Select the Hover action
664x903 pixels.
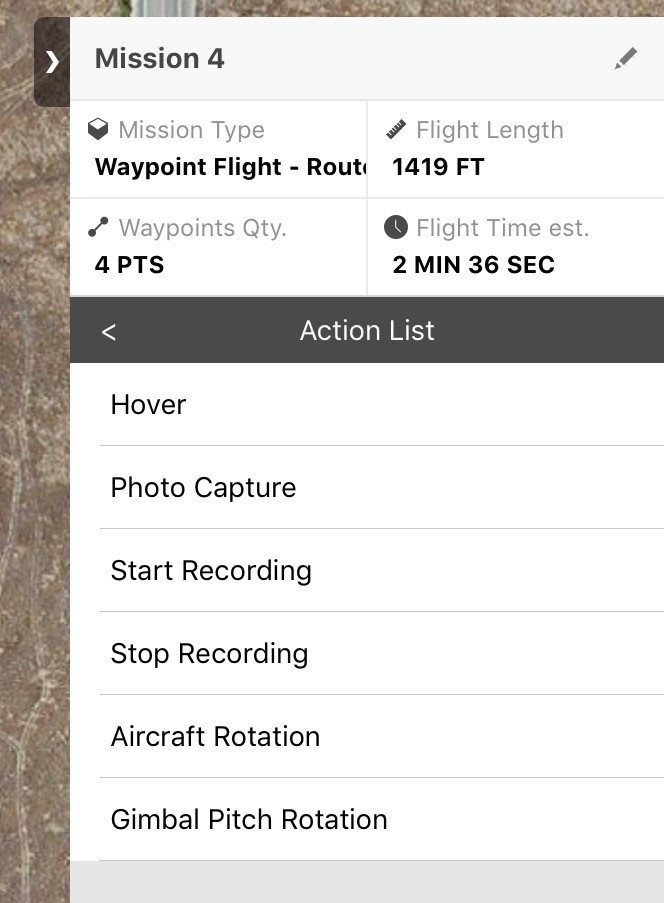click(149, 404)
